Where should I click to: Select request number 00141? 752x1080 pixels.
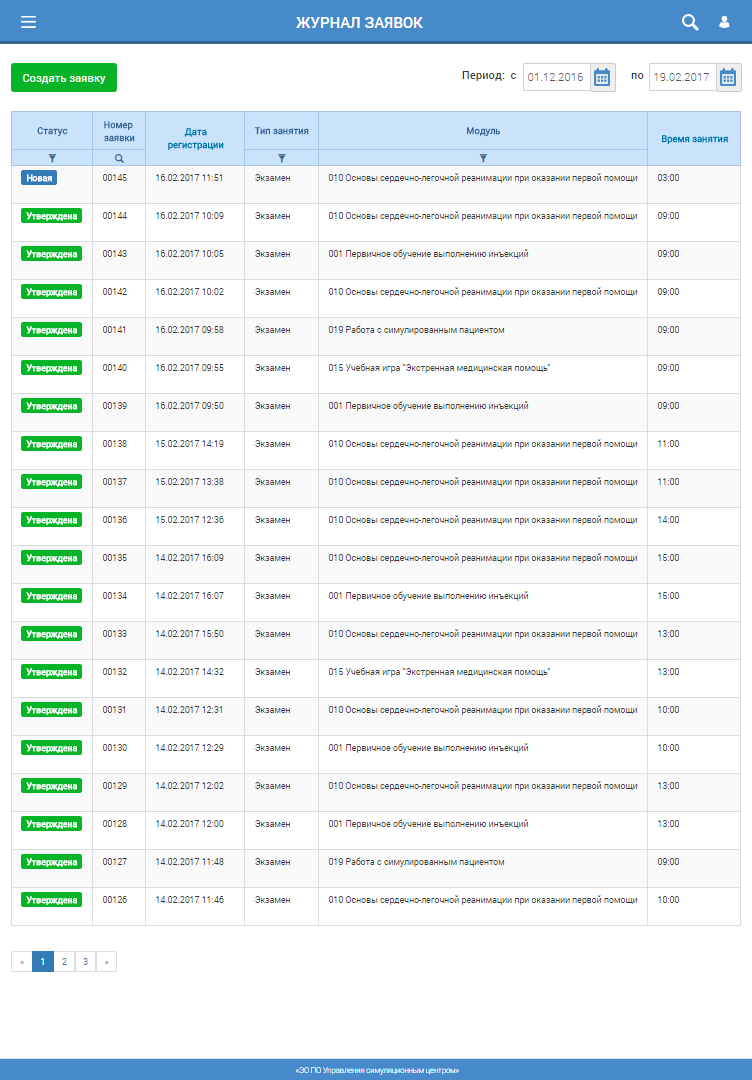(x=114, y=330)
